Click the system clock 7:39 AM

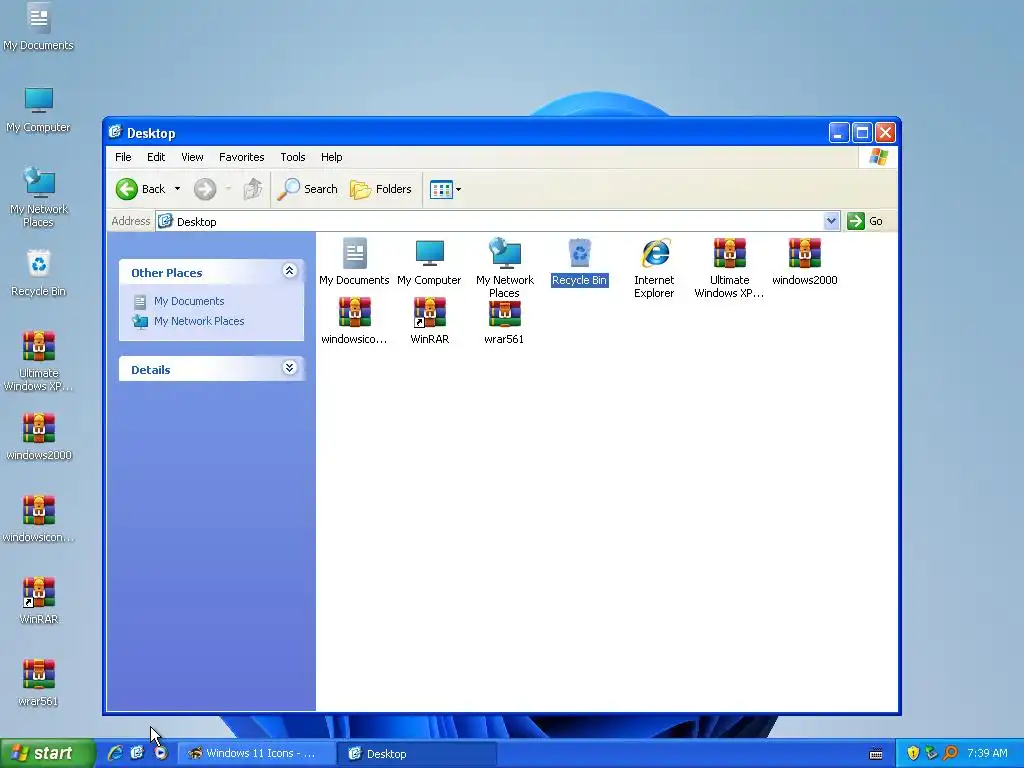(987, 754)
